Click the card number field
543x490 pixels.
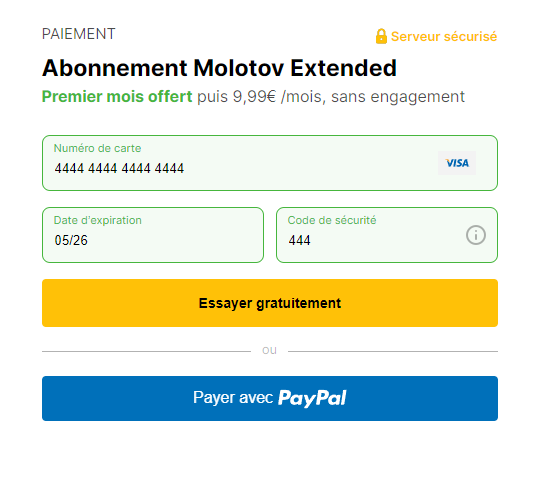point(270,163)
